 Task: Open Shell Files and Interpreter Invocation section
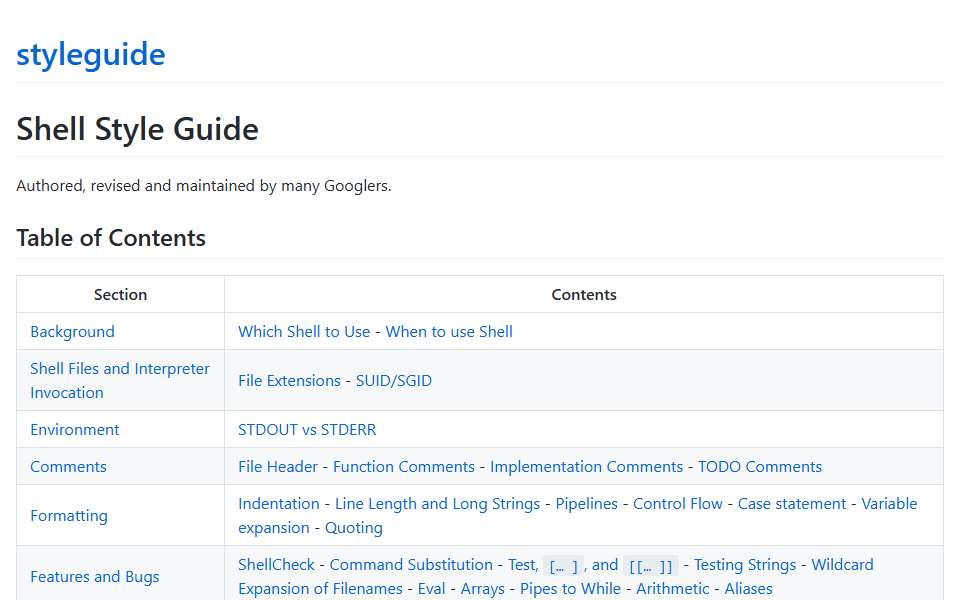[120, 380]
